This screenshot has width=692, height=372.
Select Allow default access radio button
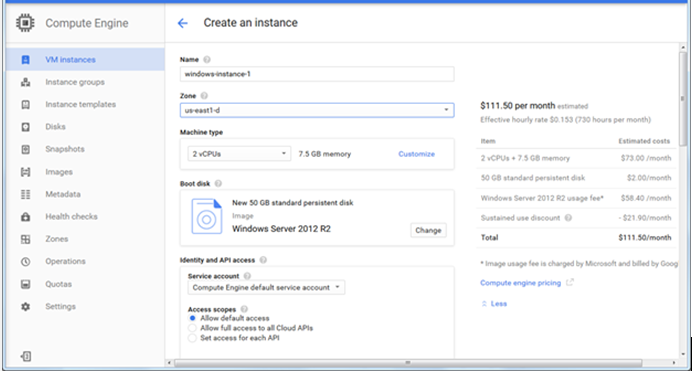pyautogui.click(x=192, y=318)
